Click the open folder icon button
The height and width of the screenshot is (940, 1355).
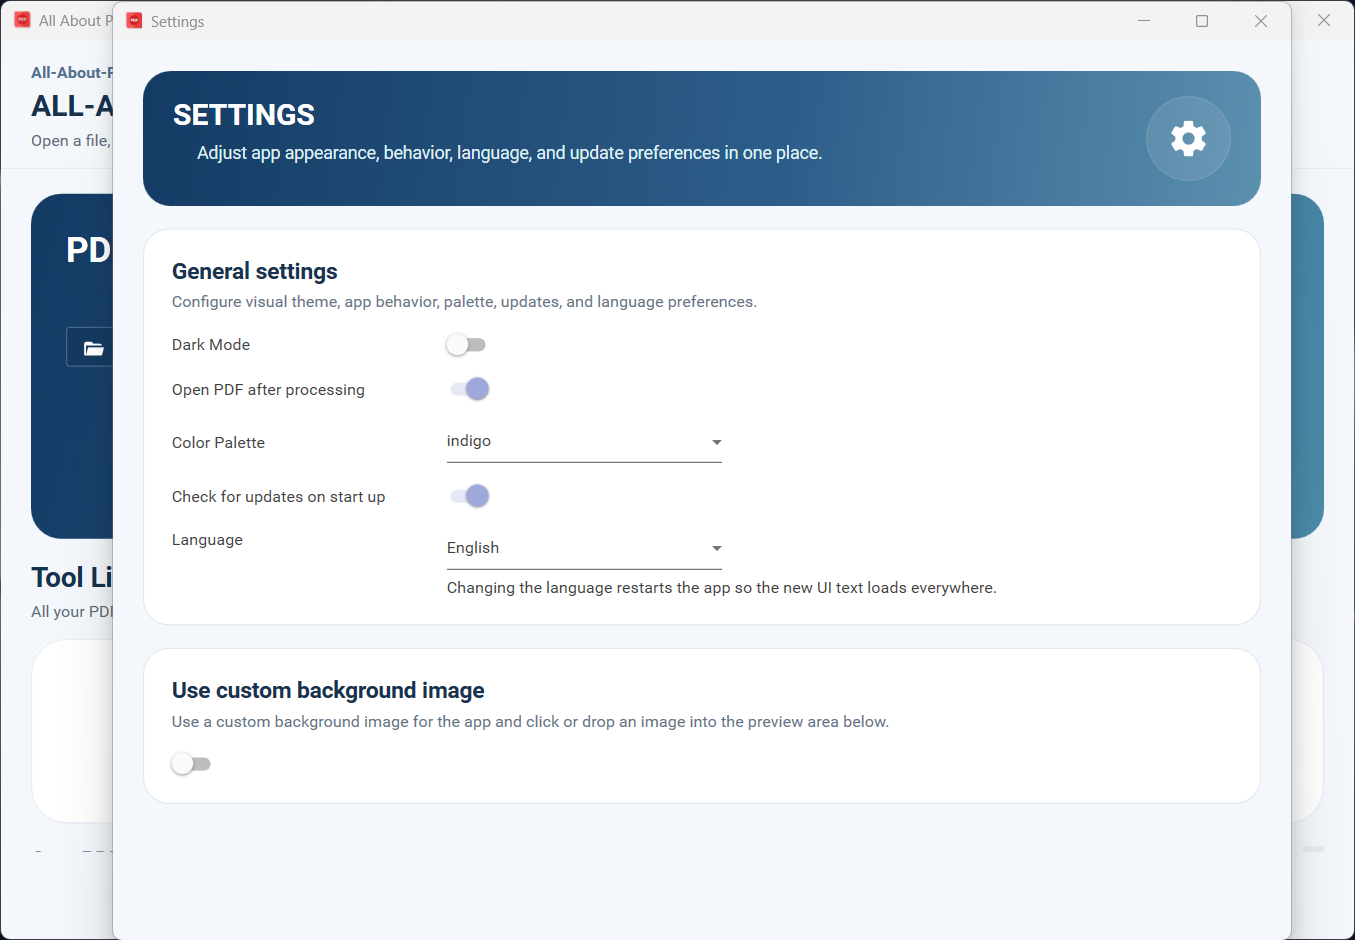pyautogui.click(x=93, y=348)
